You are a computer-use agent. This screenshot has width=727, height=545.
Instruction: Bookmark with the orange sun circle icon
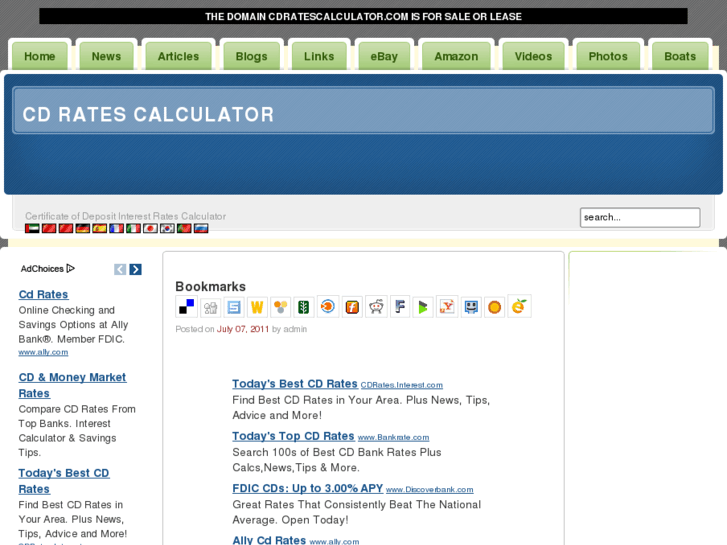495,307
